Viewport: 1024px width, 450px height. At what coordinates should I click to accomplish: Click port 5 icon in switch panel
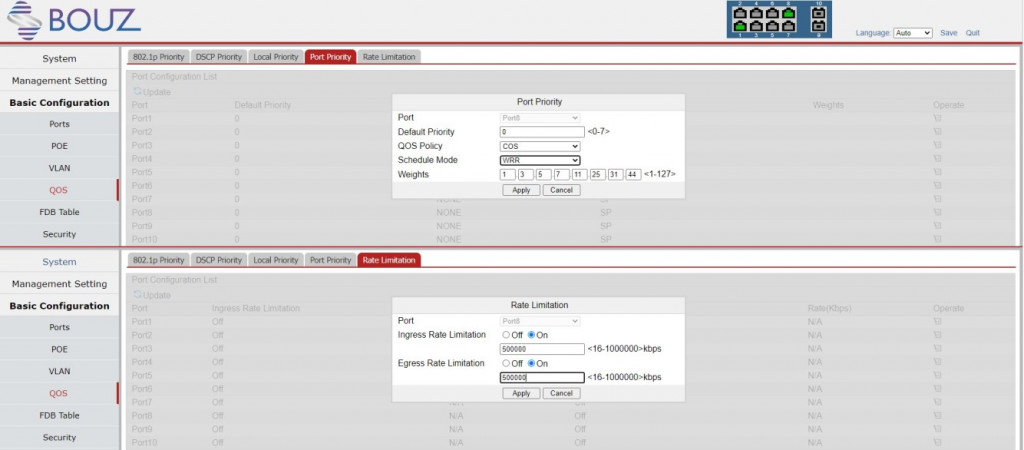[772, 27]
